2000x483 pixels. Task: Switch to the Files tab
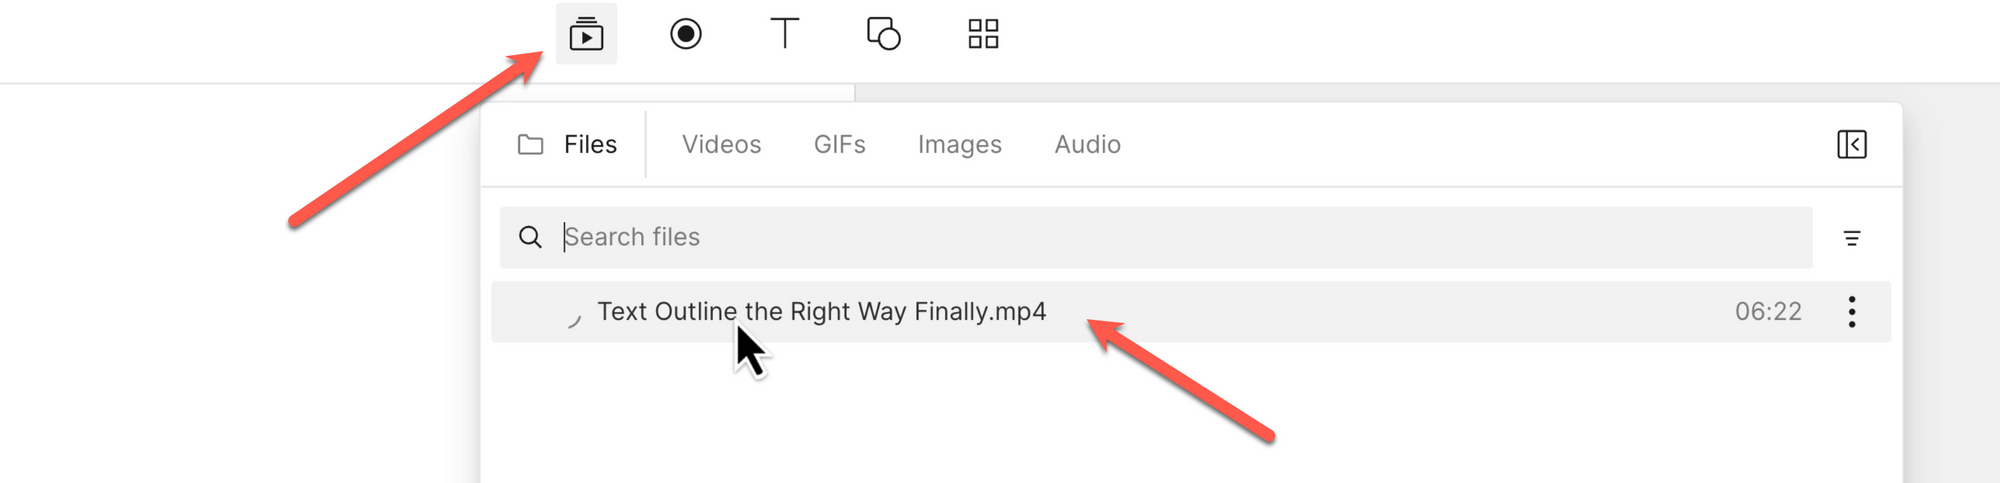590,145
